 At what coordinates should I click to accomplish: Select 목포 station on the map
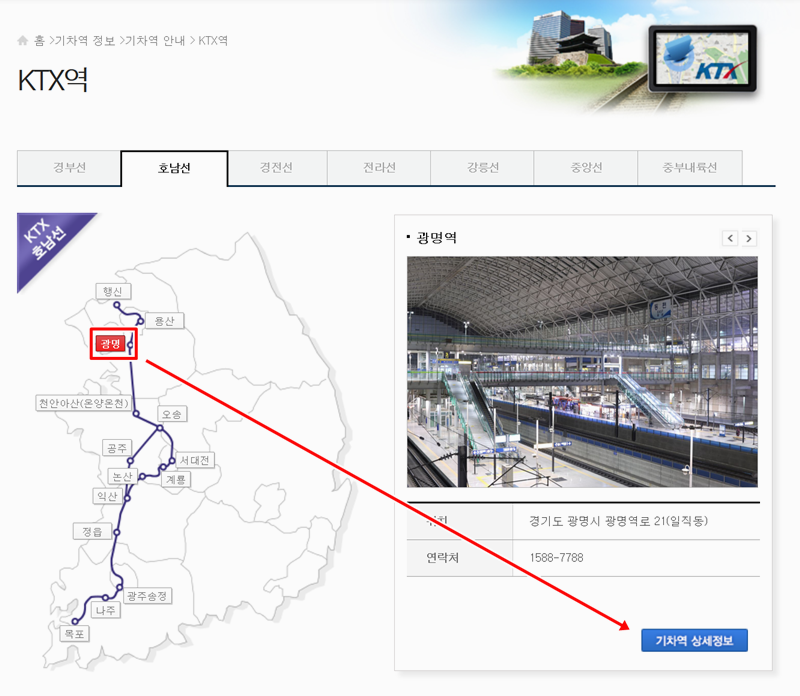tap(74, 634)
